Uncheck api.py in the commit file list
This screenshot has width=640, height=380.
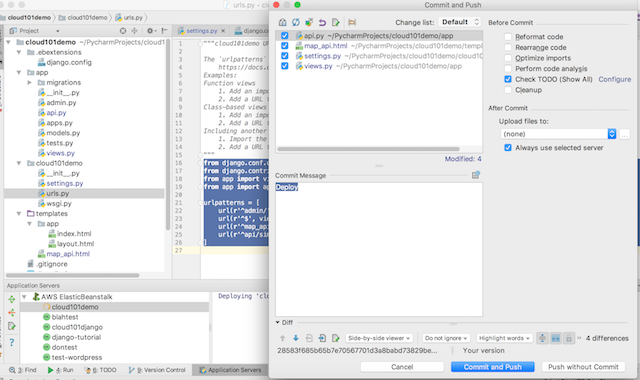pyautogui.click(x=284, y=36)
